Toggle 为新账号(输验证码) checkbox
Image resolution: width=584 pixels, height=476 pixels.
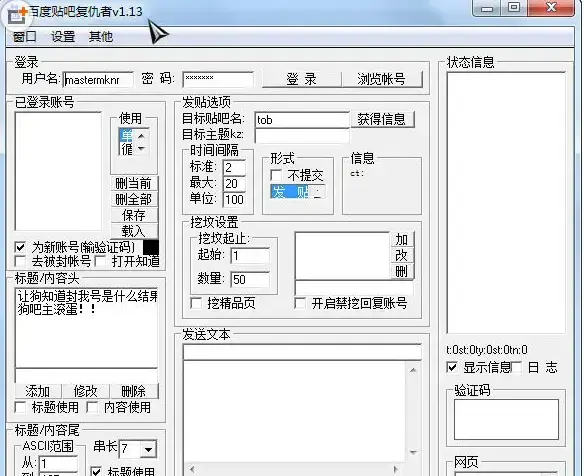(20, 247)
